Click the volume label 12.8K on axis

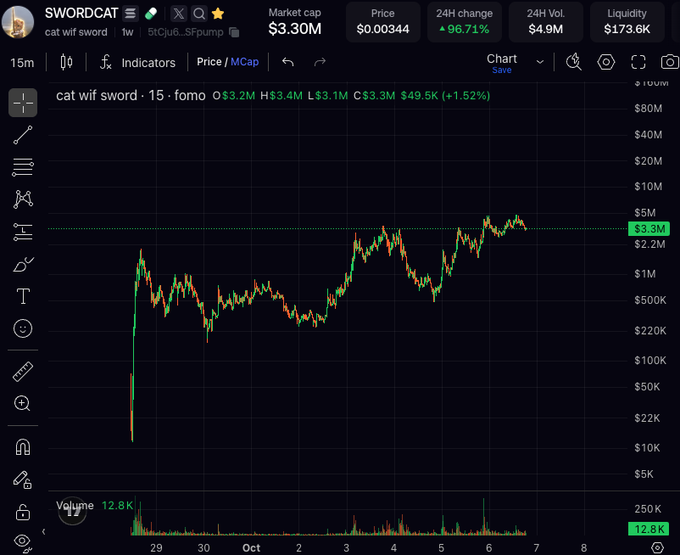coord(649,529)
